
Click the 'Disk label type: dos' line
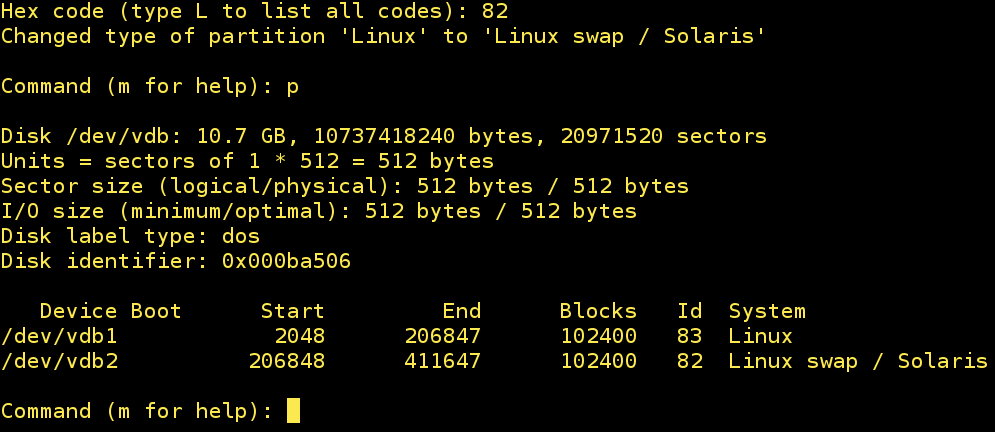[x=130, y=236]
